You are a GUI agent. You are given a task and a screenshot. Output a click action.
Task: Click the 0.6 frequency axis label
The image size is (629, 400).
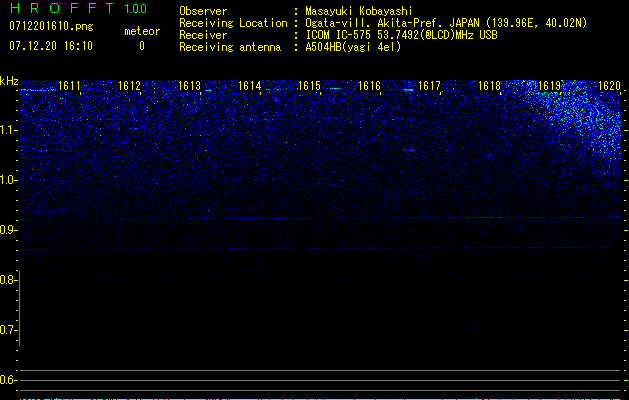(8, 380)
